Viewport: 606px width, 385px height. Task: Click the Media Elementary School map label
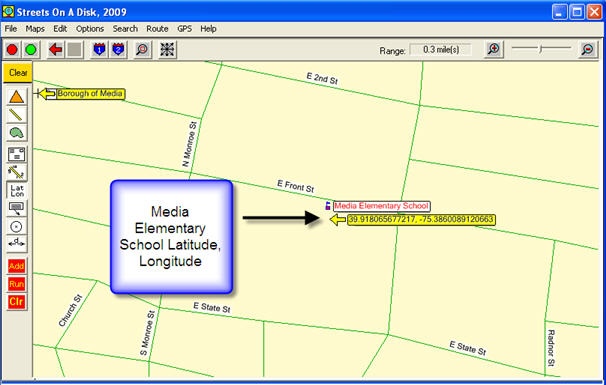coord(381,206)
